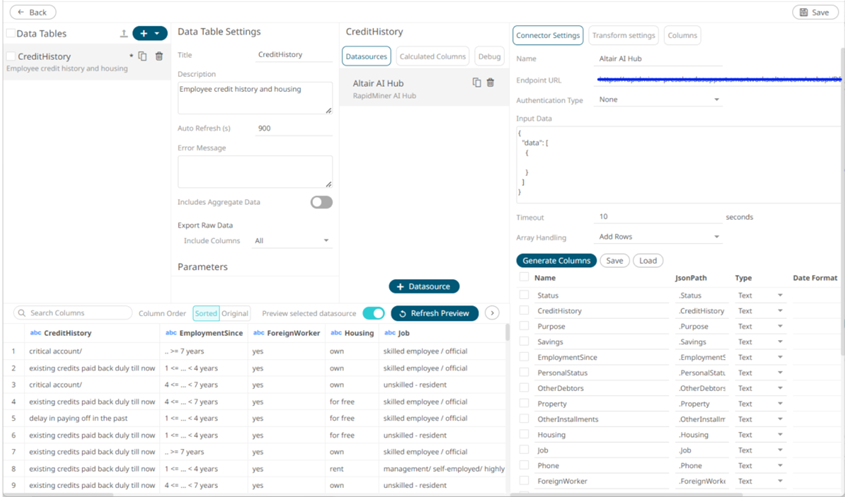Toggle Includes Aggregate Data switch
This screenshot has width=845, height=497.
coord(321,202)
